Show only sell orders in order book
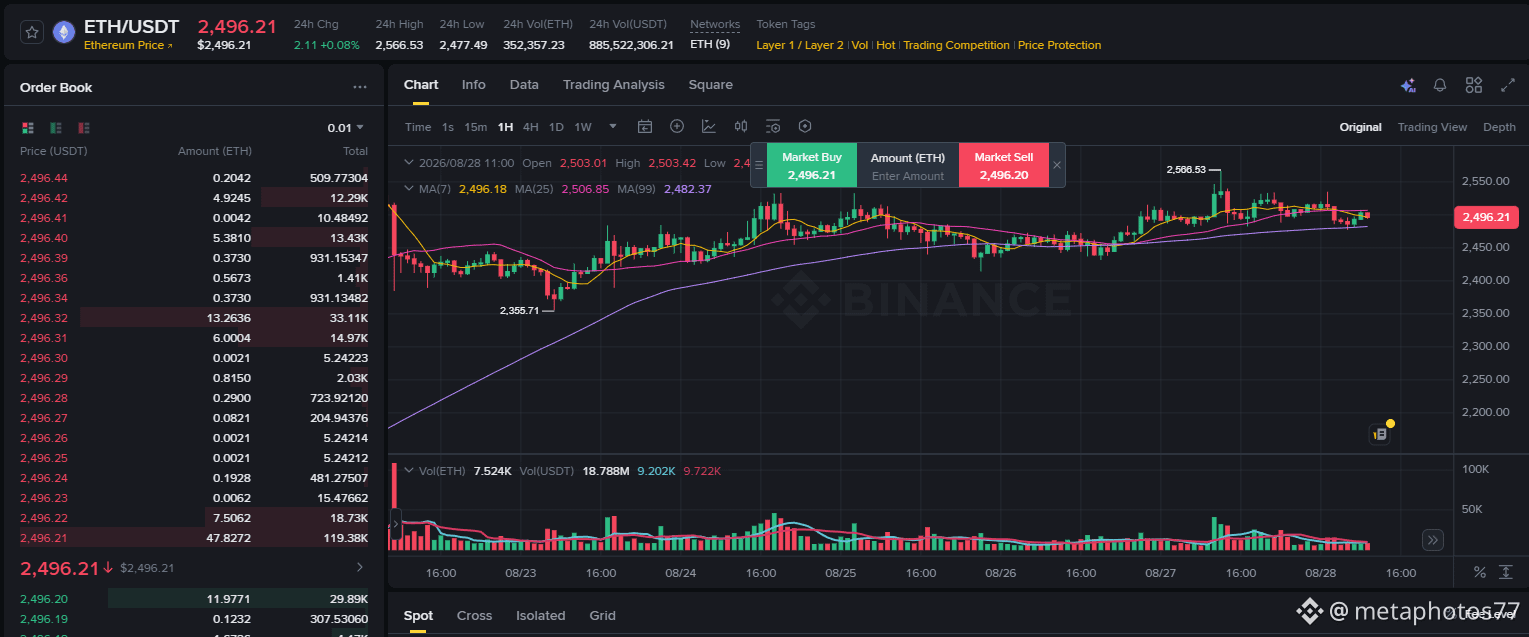The image size is (1529, 637). (x=84, y=128)
